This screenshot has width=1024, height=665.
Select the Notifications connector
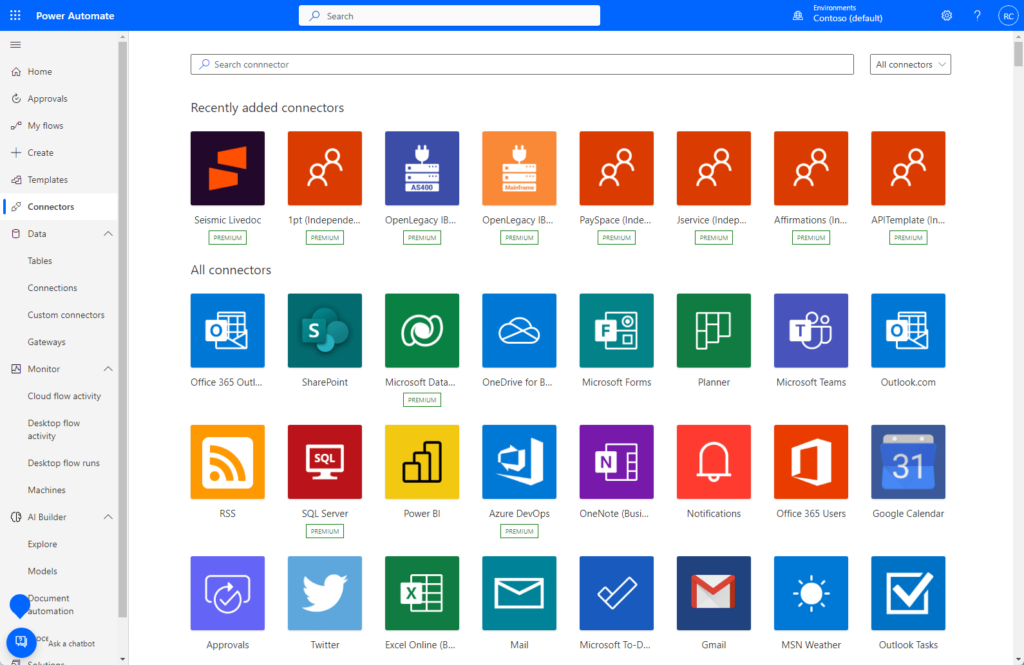(714, 462)
